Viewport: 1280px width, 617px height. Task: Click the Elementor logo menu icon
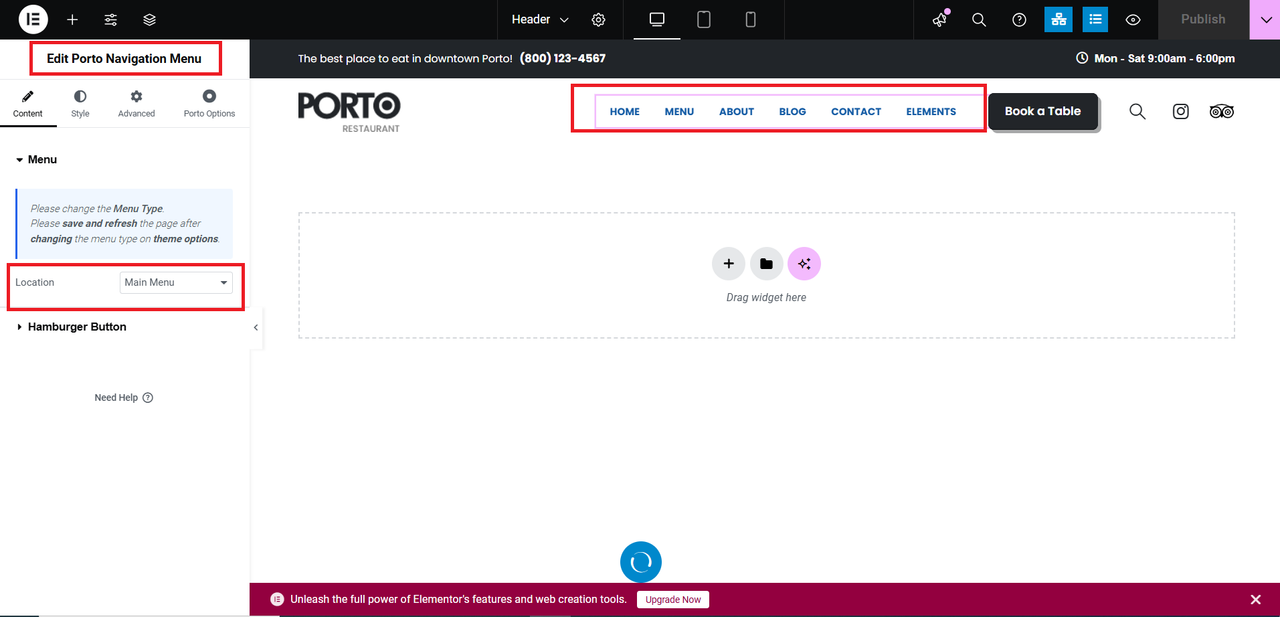coord(33,19)
